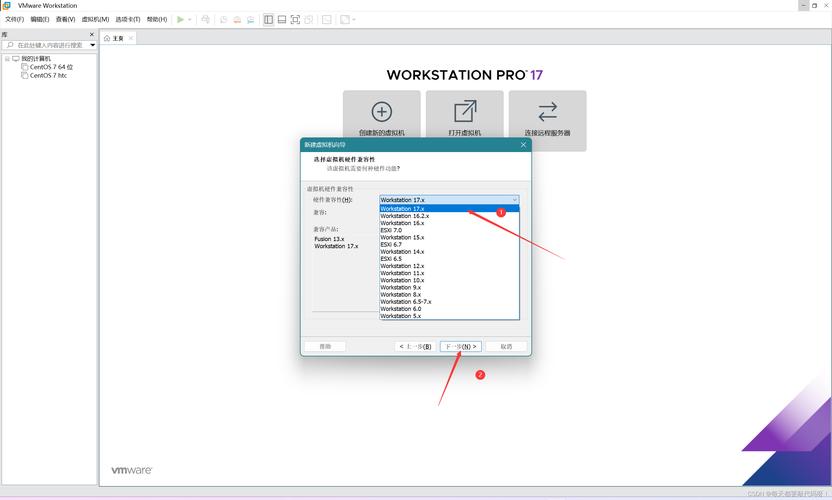This screenshot has height=500, width=832.
Task: Open the 虚拟机(M) menu
Action: [x=96, y=20]
